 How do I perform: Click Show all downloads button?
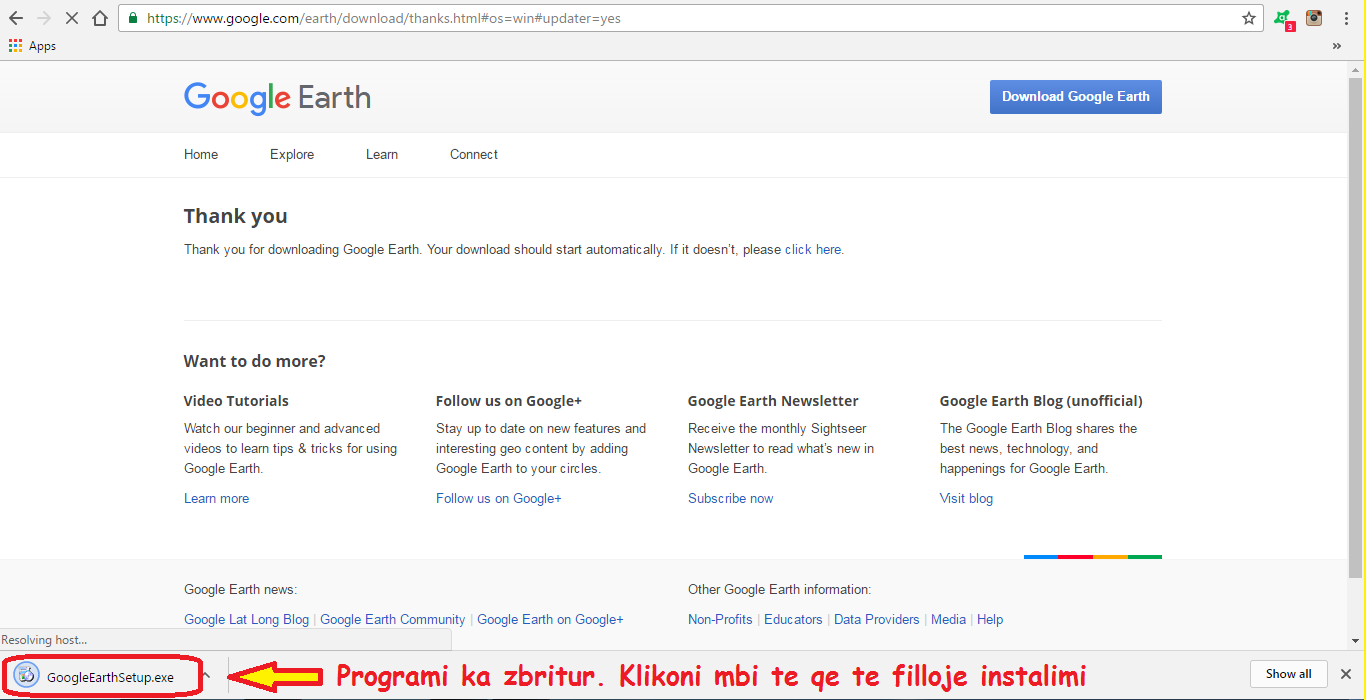(1288, 674)
